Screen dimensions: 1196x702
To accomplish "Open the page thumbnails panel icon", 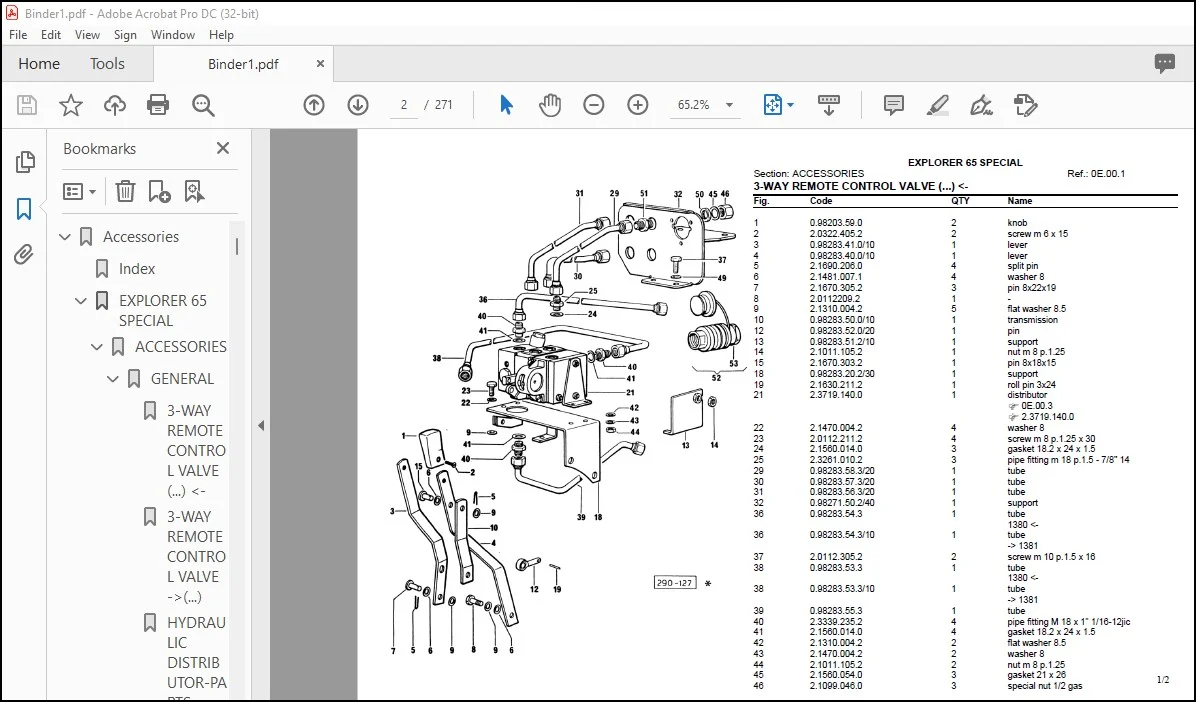I will [x=24, y=162].
